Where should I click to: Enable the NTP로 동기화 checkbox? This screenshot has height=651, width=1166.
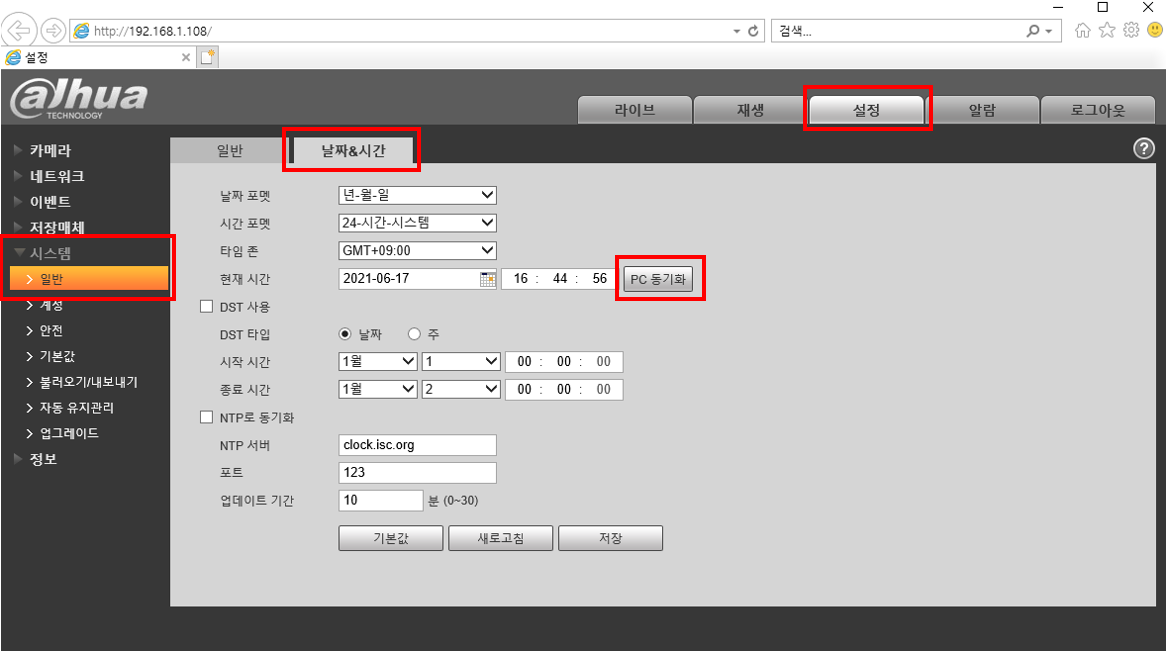(207, 417)
